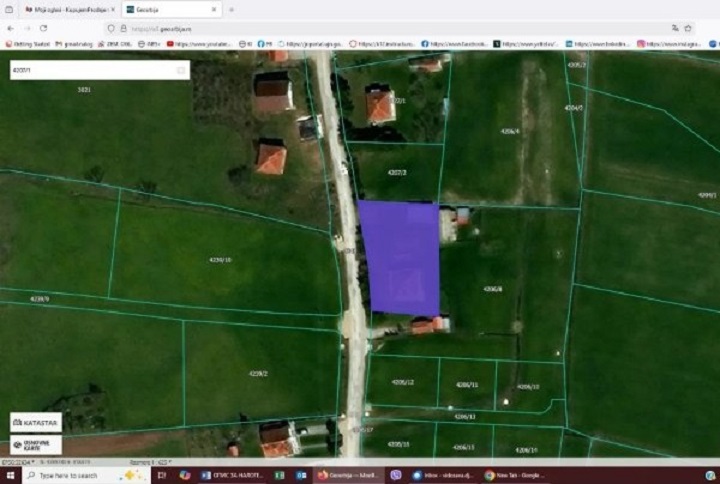
Task: Switch to the Osnovne karte basemap button
Action: tap(36, 445)
